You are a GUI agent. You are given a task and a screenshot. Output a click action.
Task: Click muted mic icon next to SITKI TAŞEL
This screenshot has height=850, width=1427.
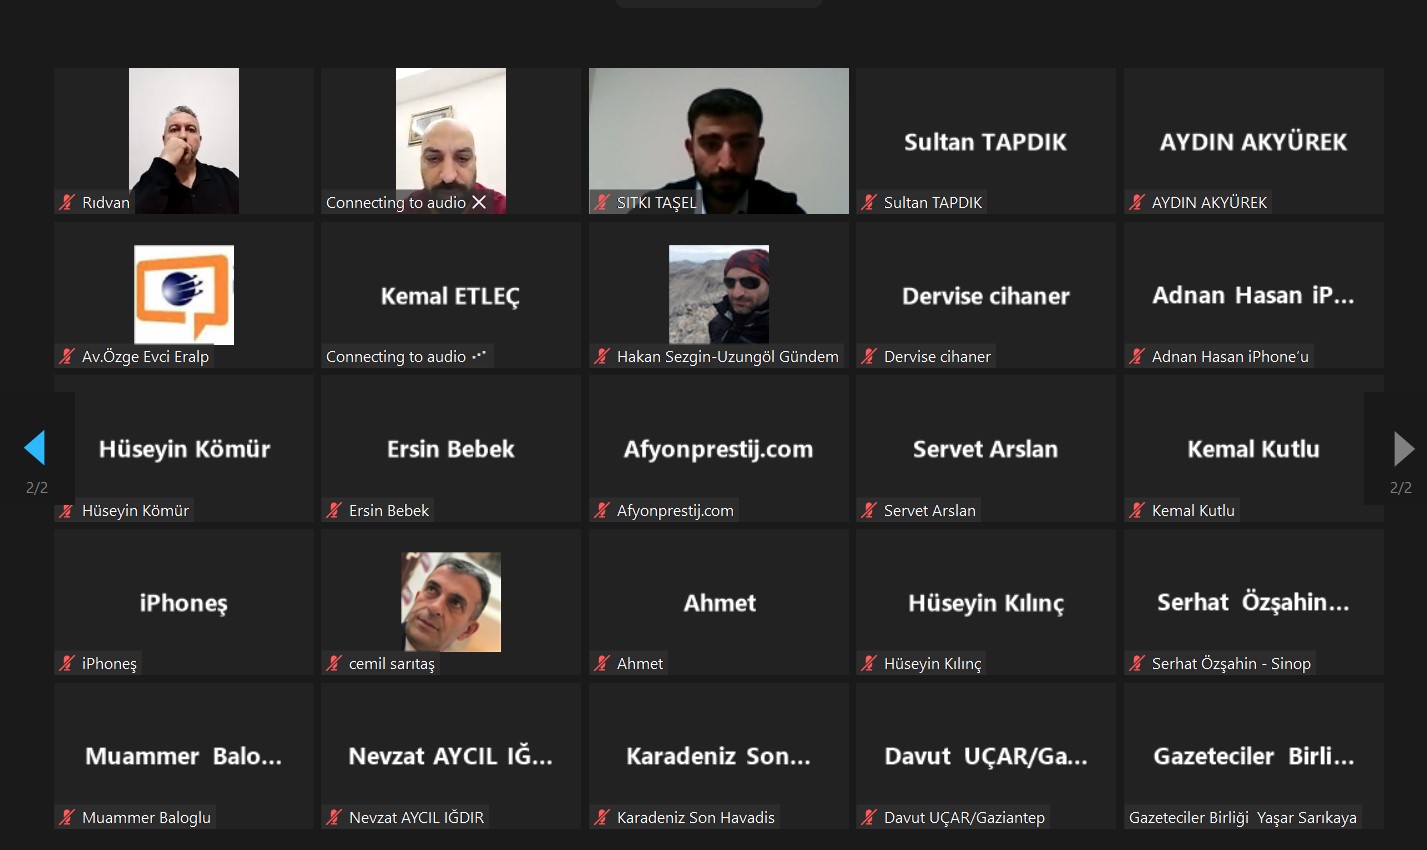click(x=602, y=202)
